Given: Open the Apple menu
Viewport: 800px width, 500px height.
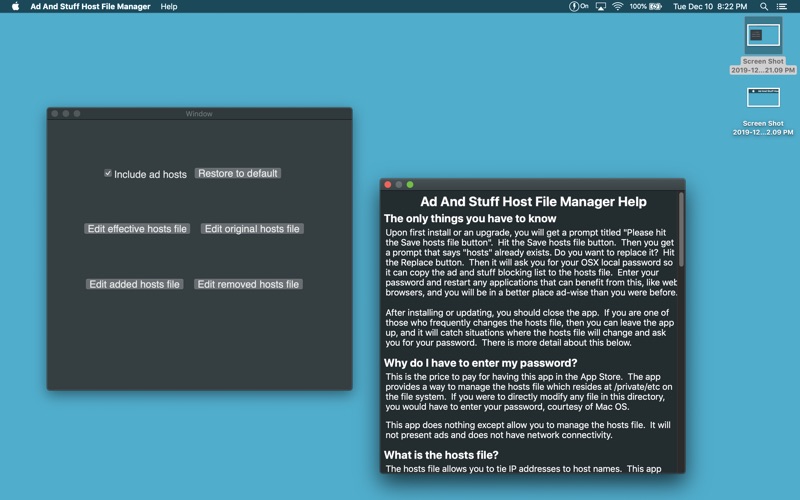Looking at the screenshot, I should [15, 7].
